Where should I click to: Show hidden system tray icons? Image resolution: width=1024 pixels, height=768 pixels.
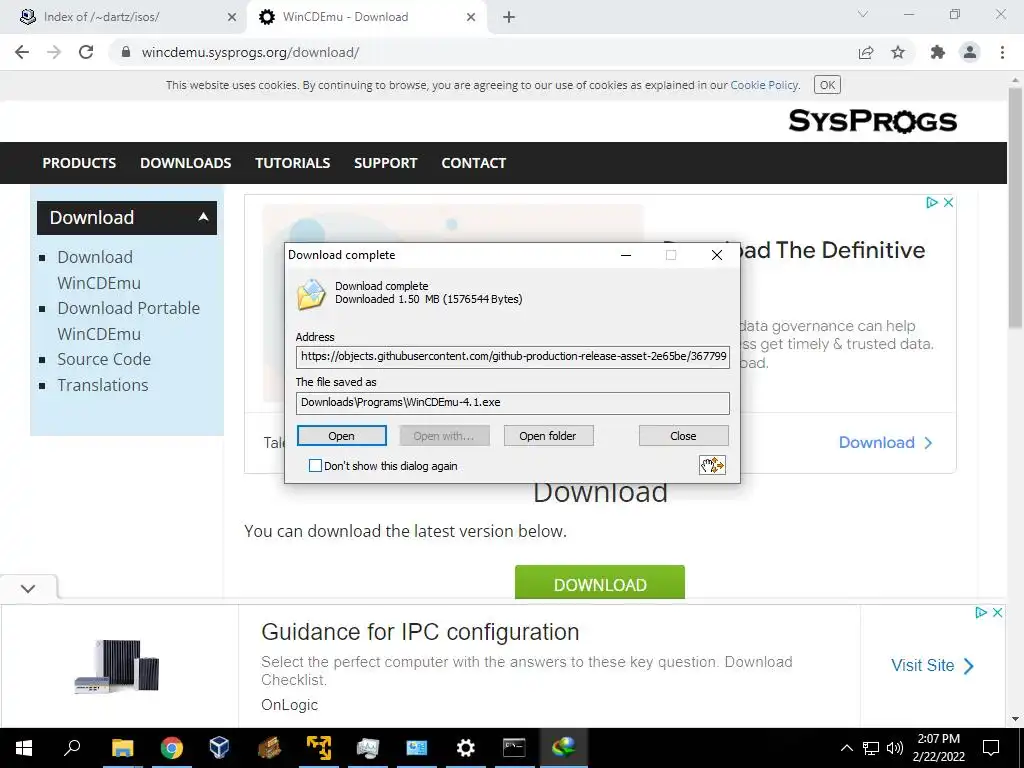(846, 748)
